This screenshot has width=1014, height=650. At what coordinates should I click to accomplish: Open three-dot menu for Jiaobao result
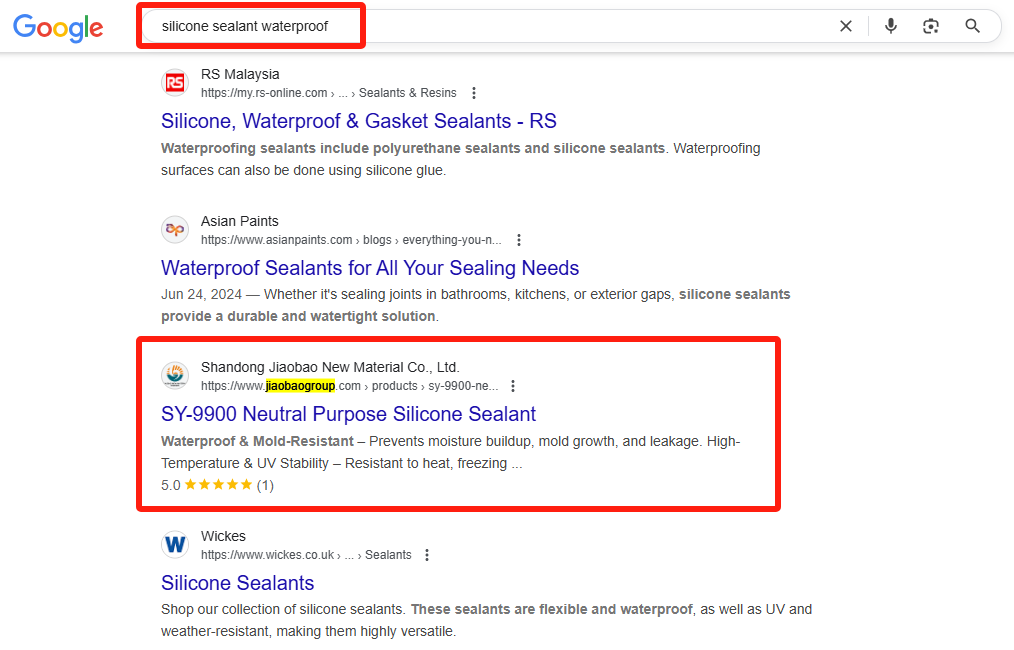513,386
